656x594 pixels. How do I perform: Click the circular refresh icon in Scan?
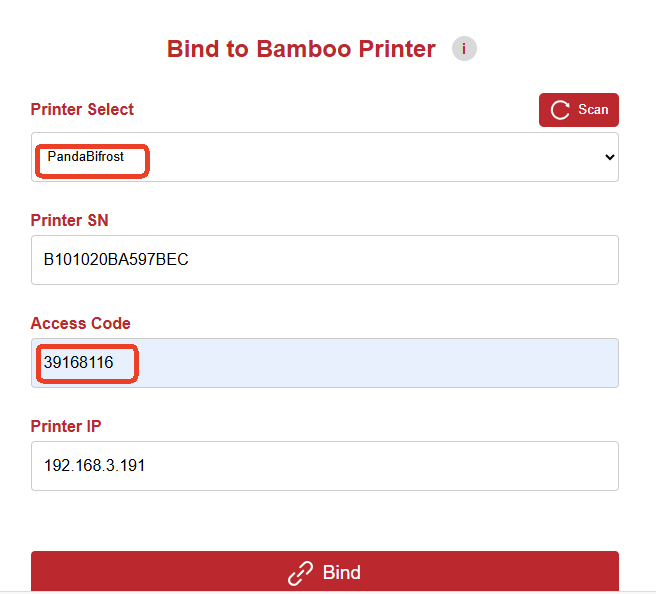pyautogui.click(x=560, y=110)
